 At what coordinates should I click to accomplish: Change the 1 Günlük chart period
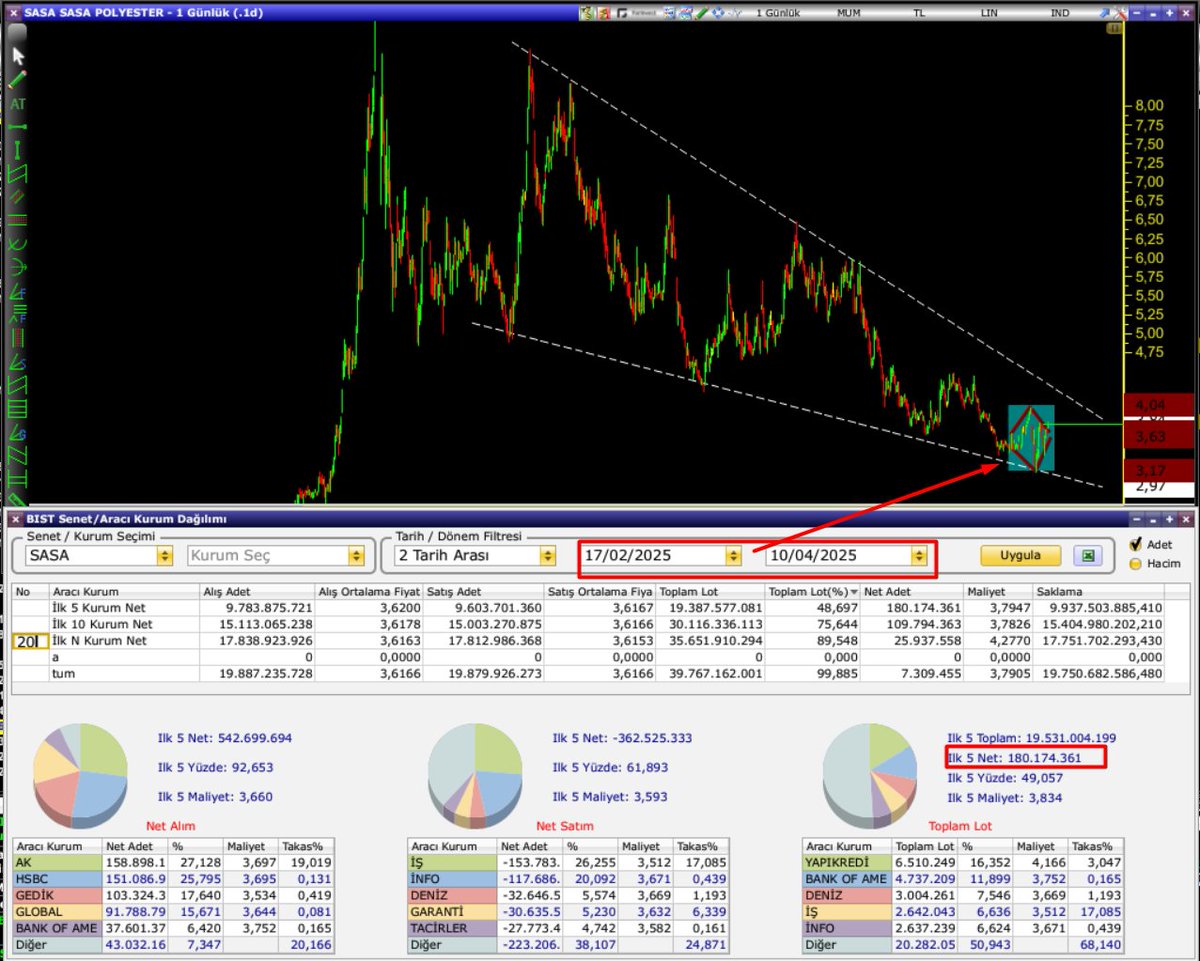[x=779, y=13]
